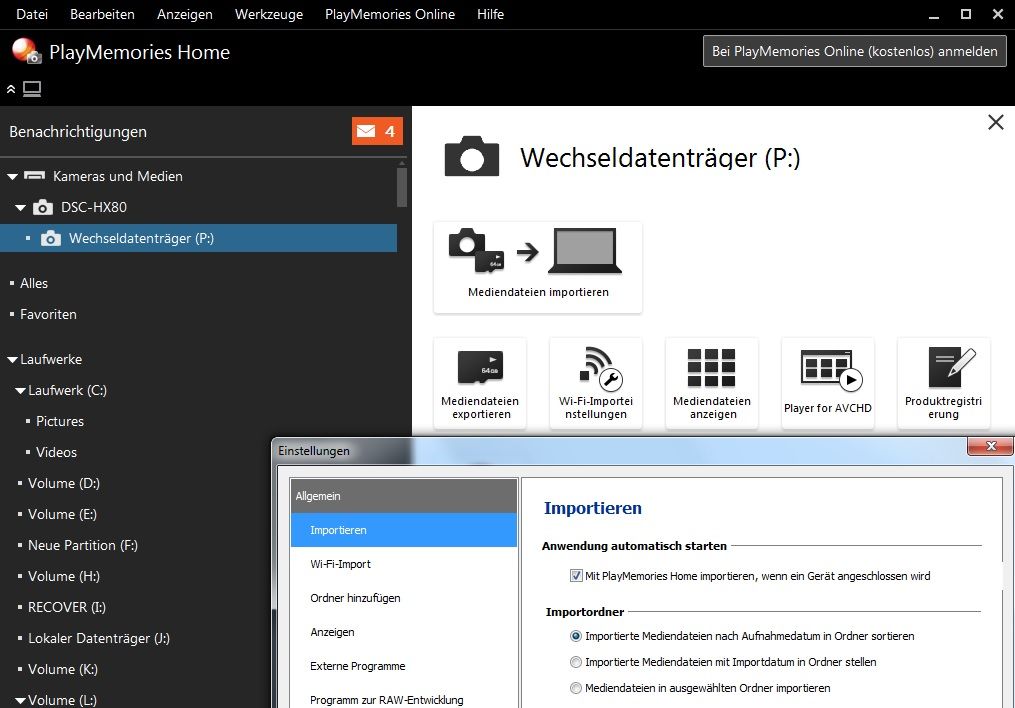Click Bei PlayMemories Online anmelden button

[854, 51]
